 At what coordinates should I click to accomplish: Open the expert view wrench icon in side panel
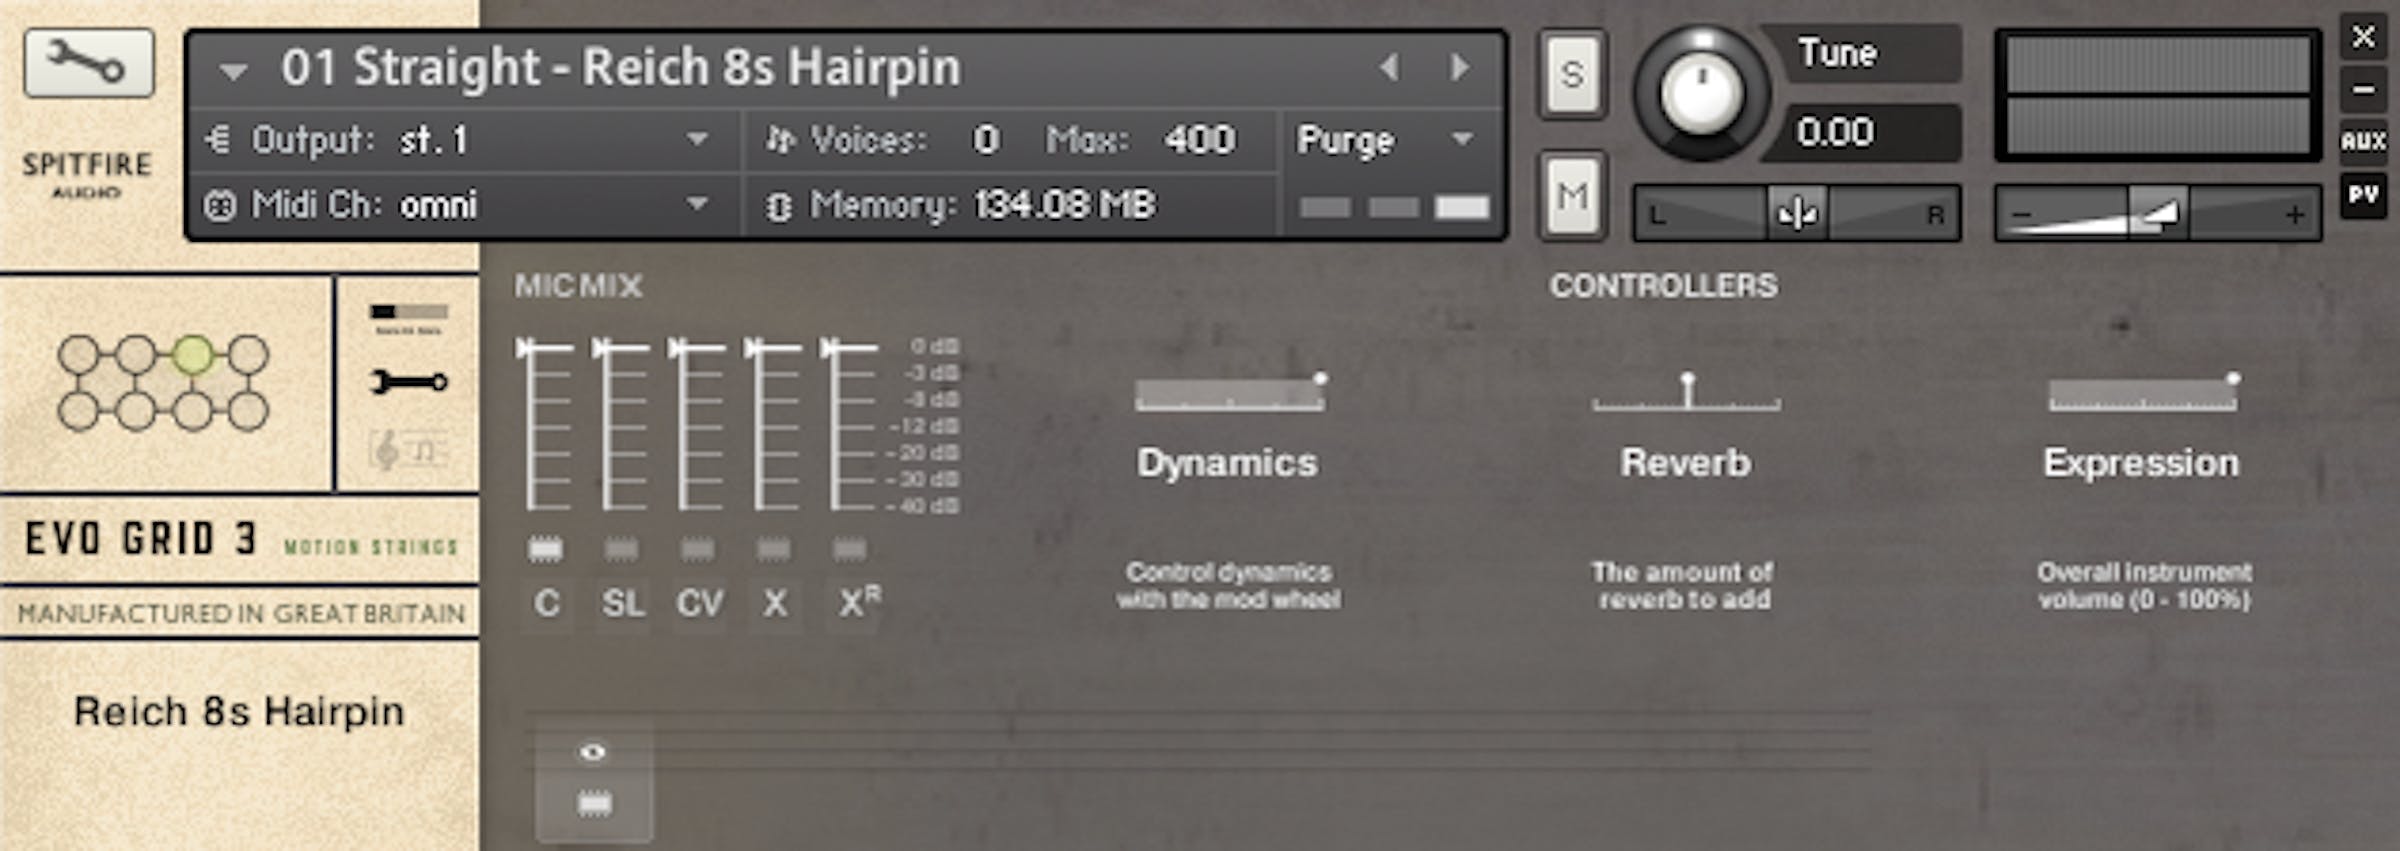point(409,381)
